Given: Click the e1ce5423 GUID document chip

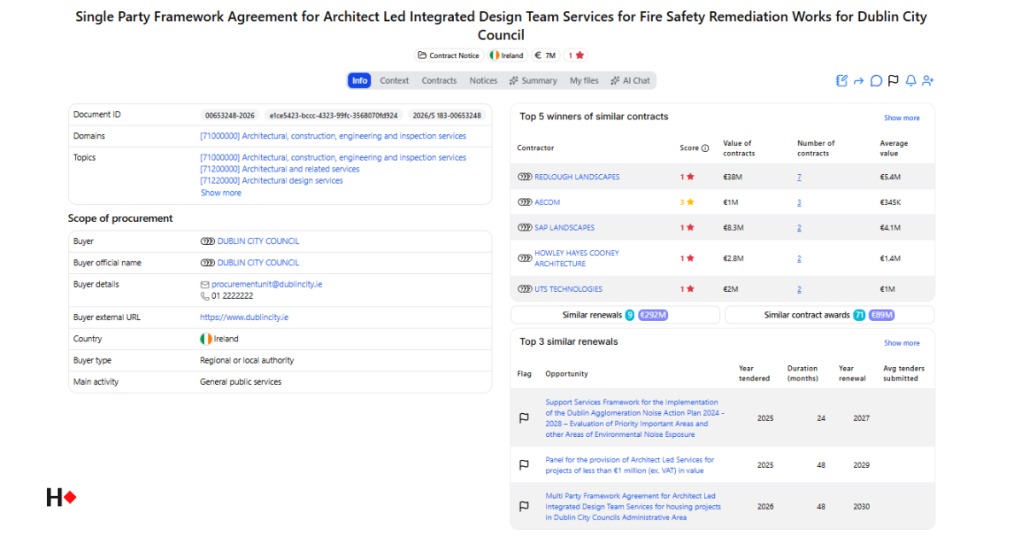Looking at the screenshot, I should (x=333, y=116).
